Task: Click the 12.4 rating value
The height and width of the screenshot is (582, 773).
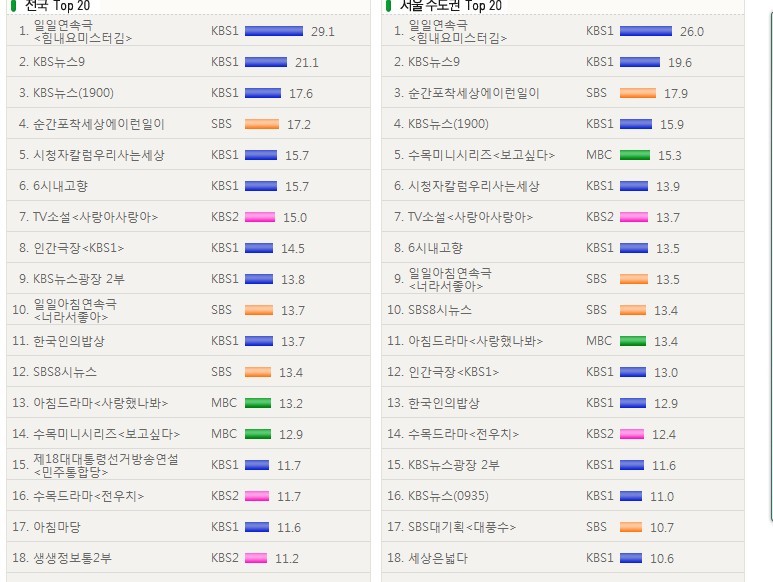Action: tap(664, 435)
